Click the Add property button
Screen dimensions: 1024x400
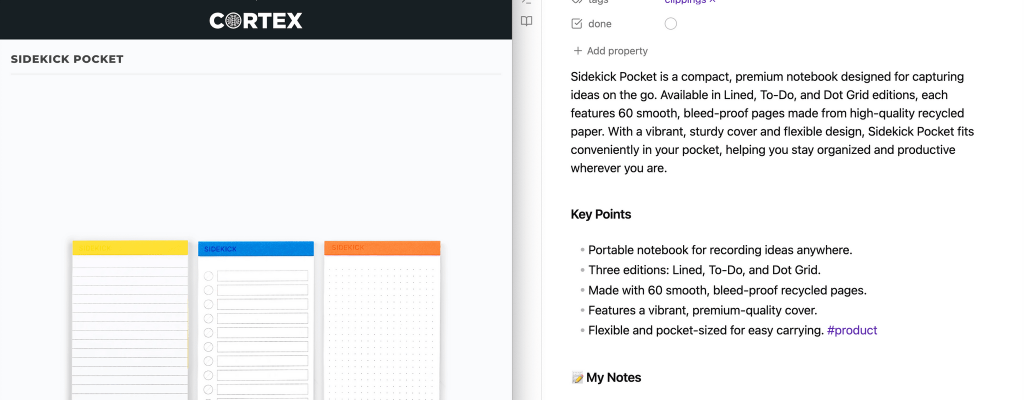click(610, 51)
